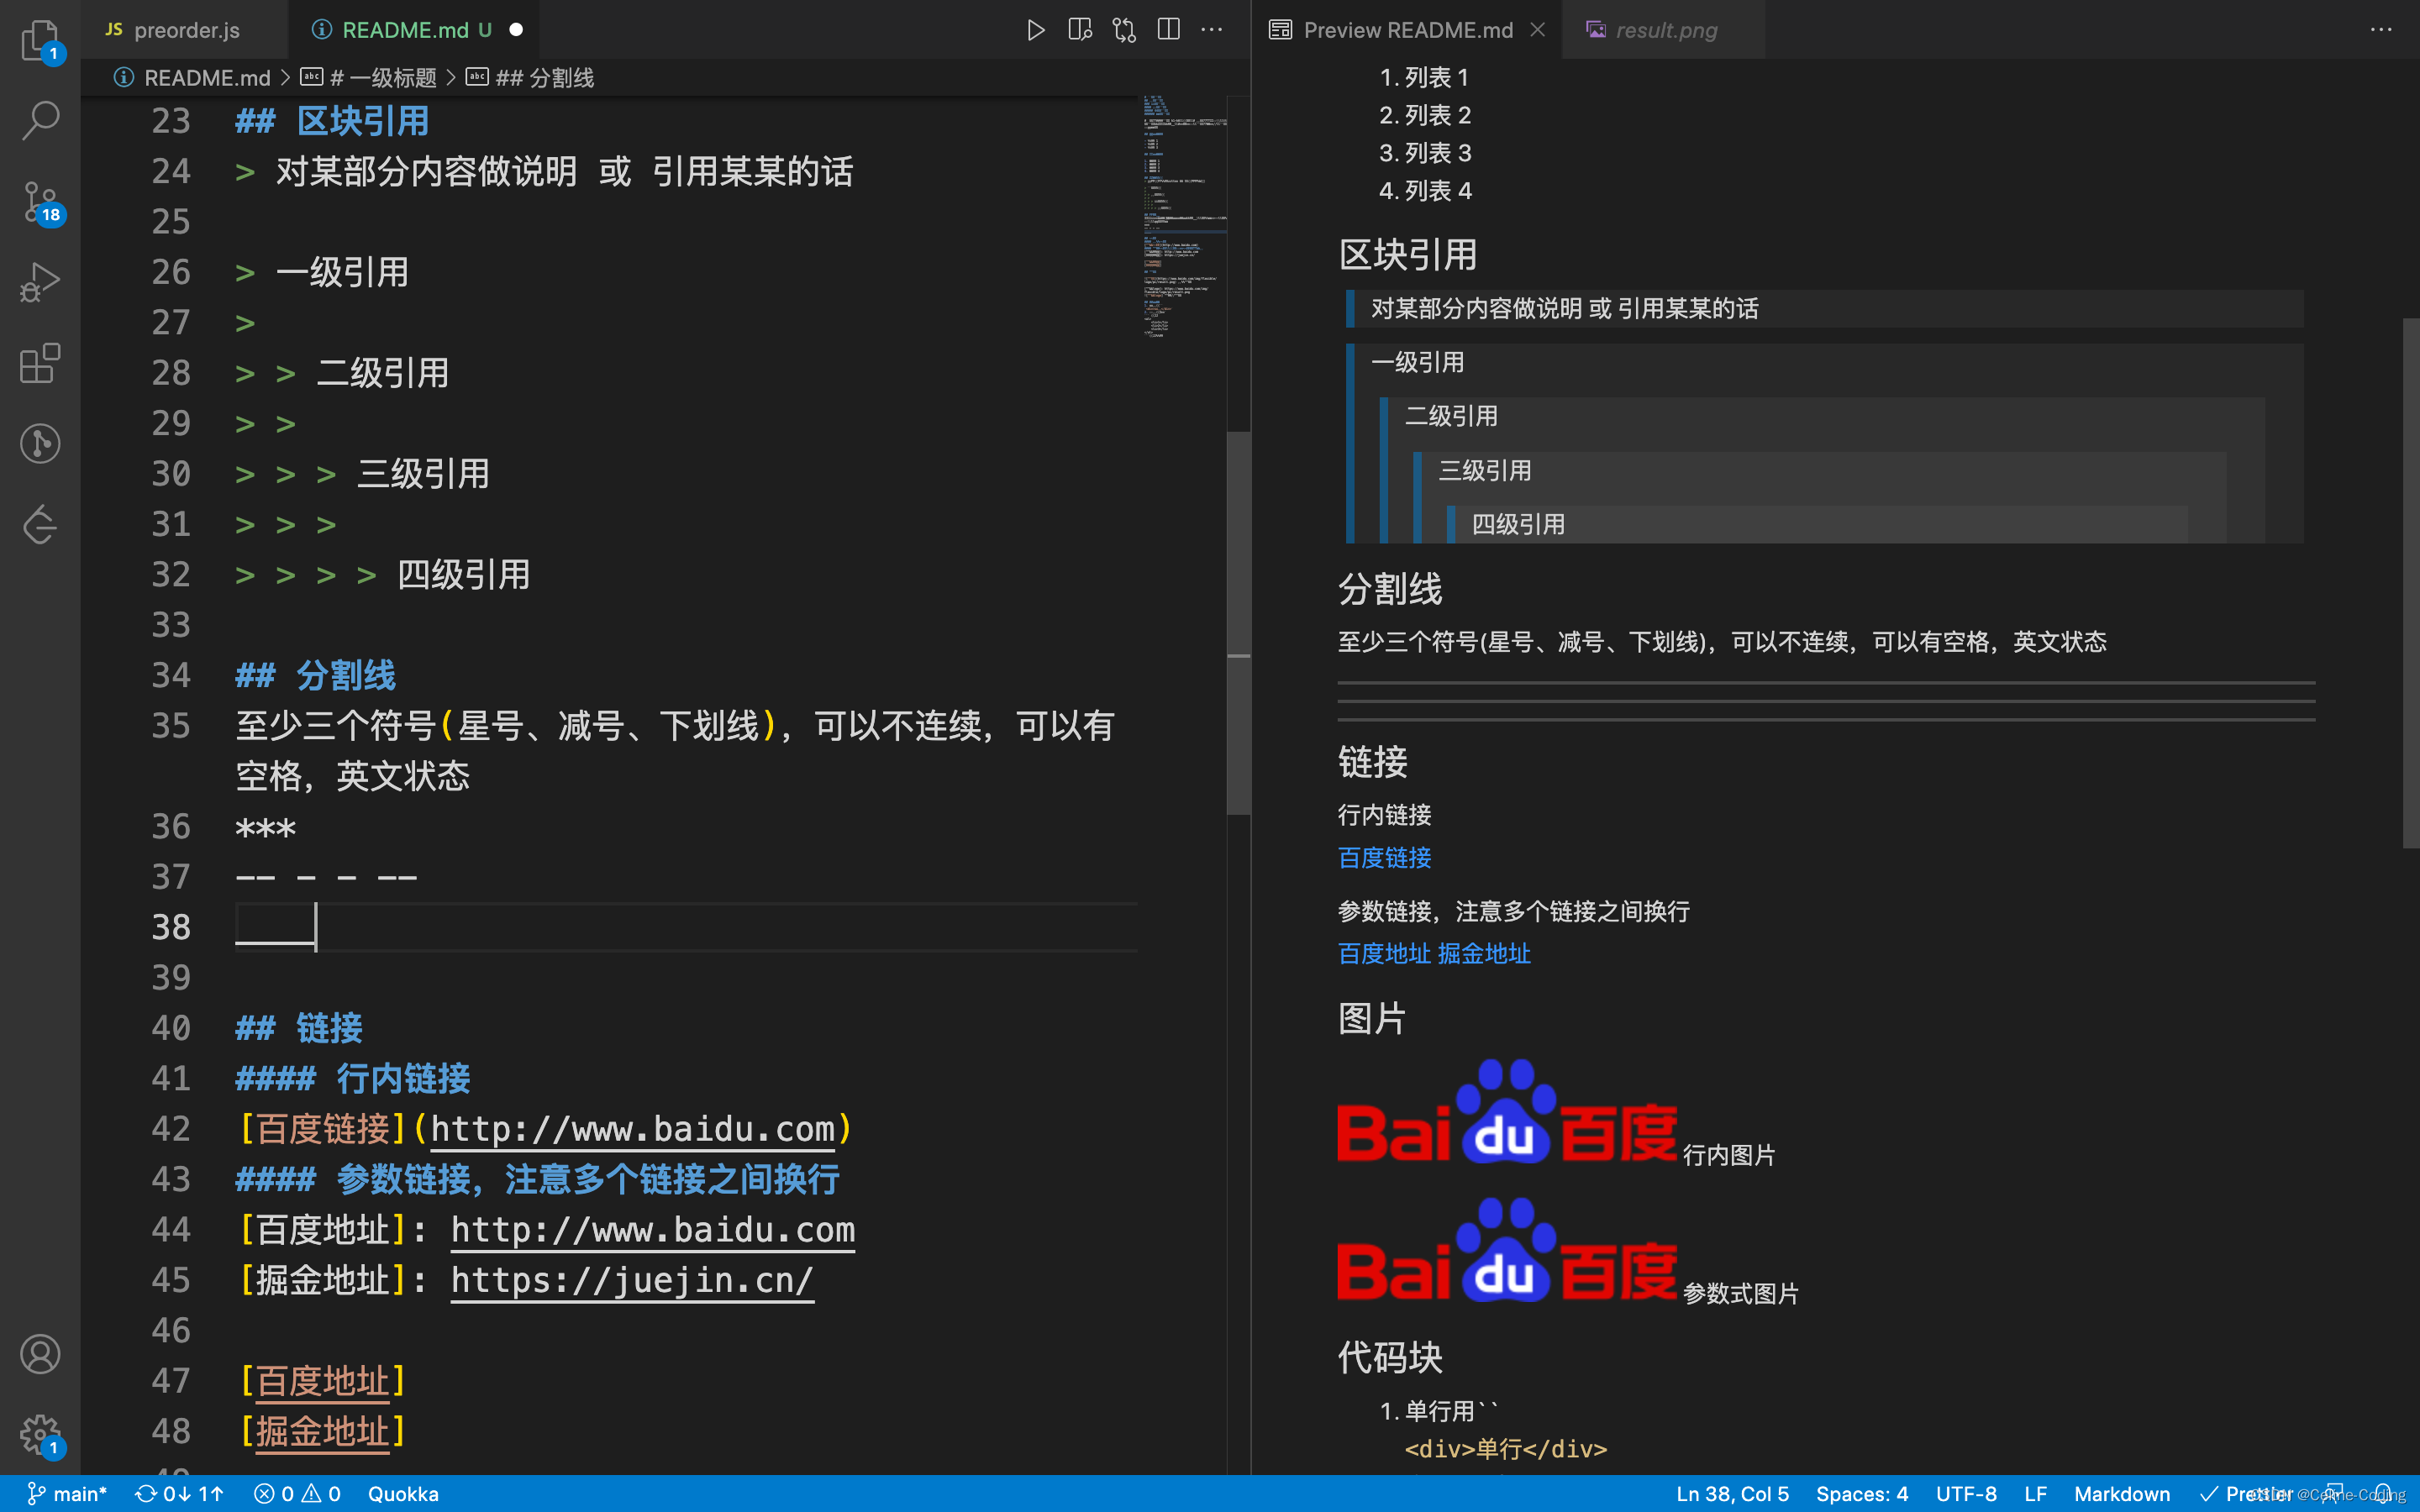Open the Search view
The width and height of the screenshot is (2420, 1512).
tap(40, 120)
